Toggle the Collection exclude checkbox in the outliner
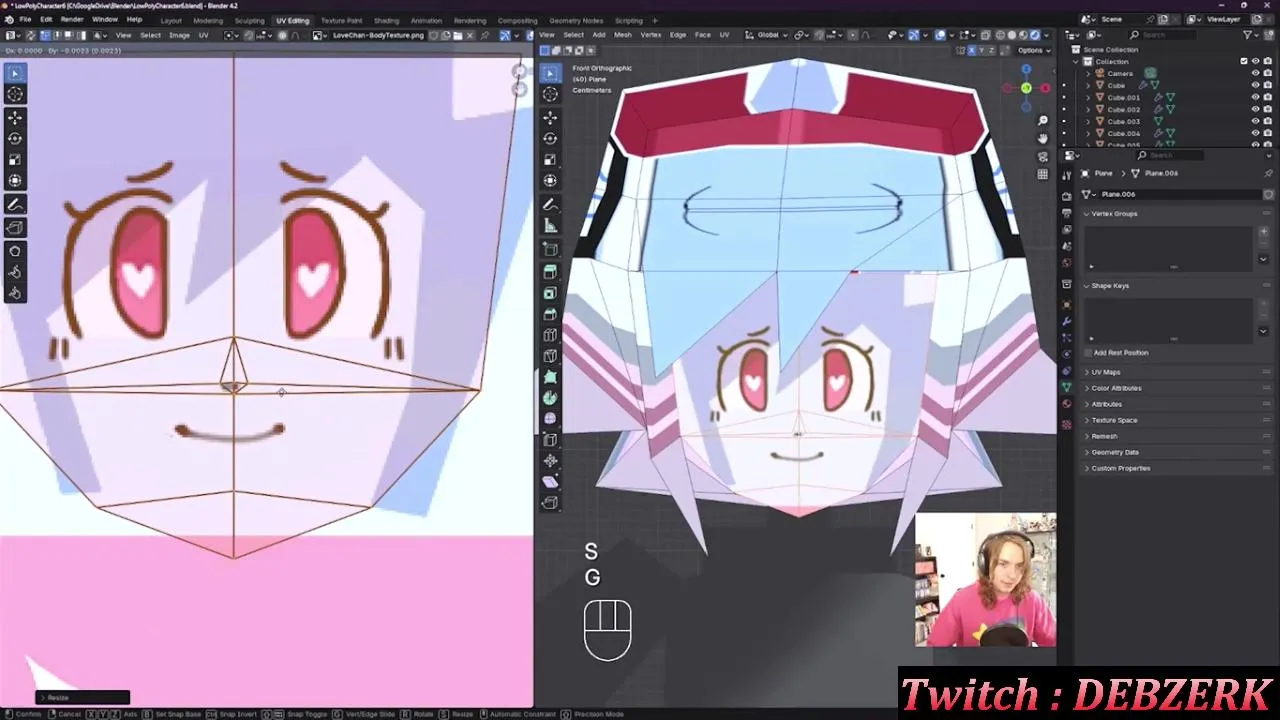 point(1244,61)
